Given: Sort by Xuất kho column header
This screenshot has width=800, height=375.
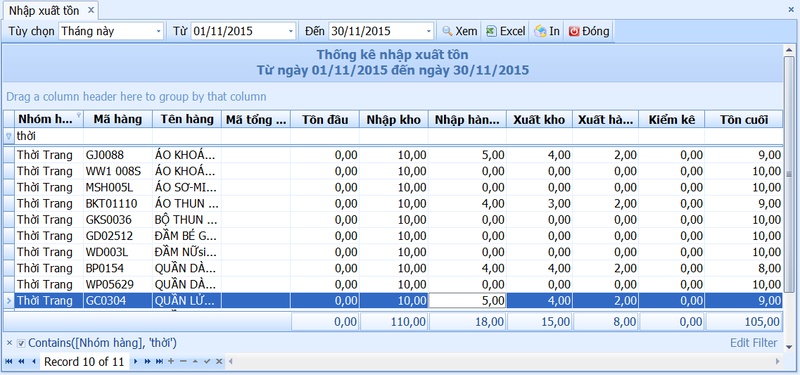Looking at the screenshot, I should coord(539,119).
